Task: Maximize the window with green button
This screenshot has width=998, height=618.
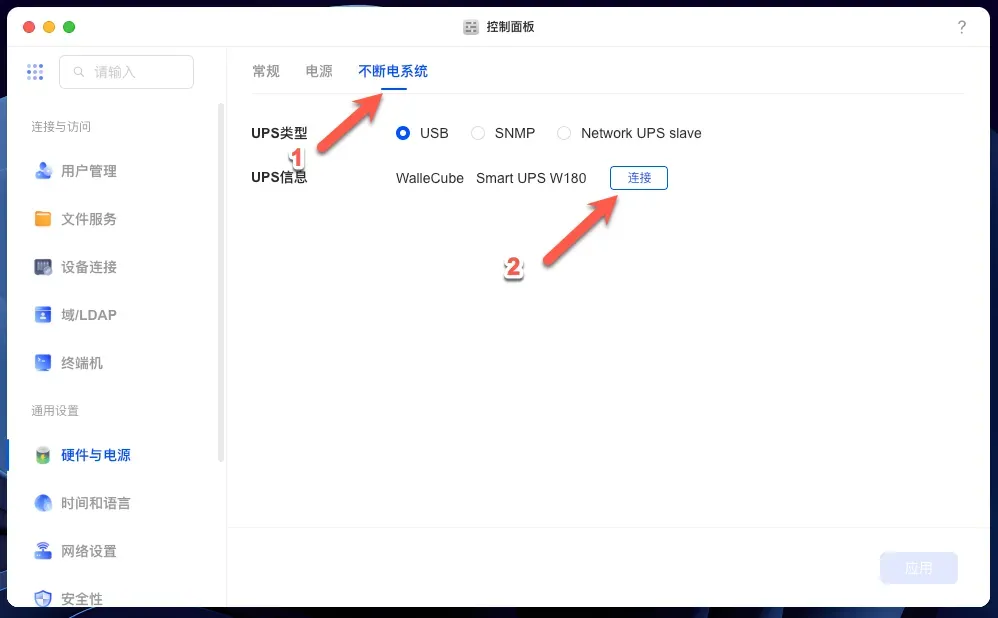Action: tap(69, 27)
